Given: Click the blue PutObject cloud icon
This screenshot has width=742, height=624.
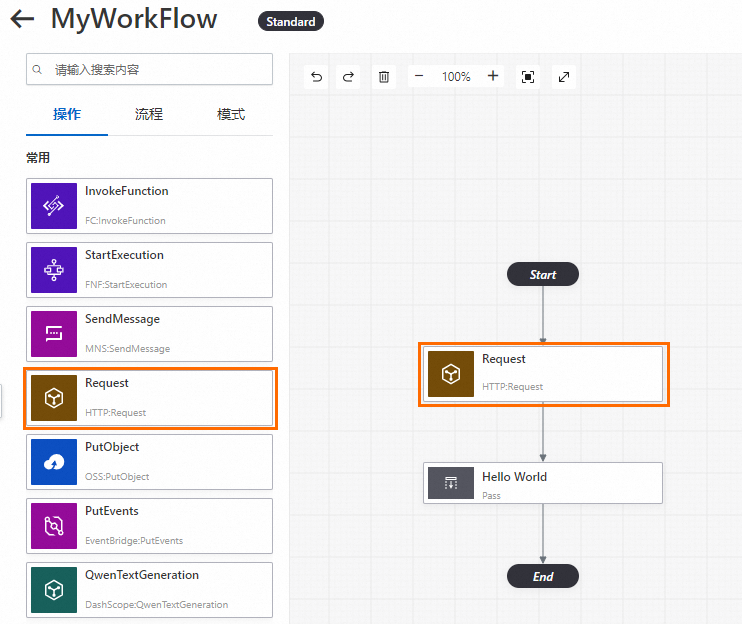Looking at the screenshot, I should tap(54, 462).
